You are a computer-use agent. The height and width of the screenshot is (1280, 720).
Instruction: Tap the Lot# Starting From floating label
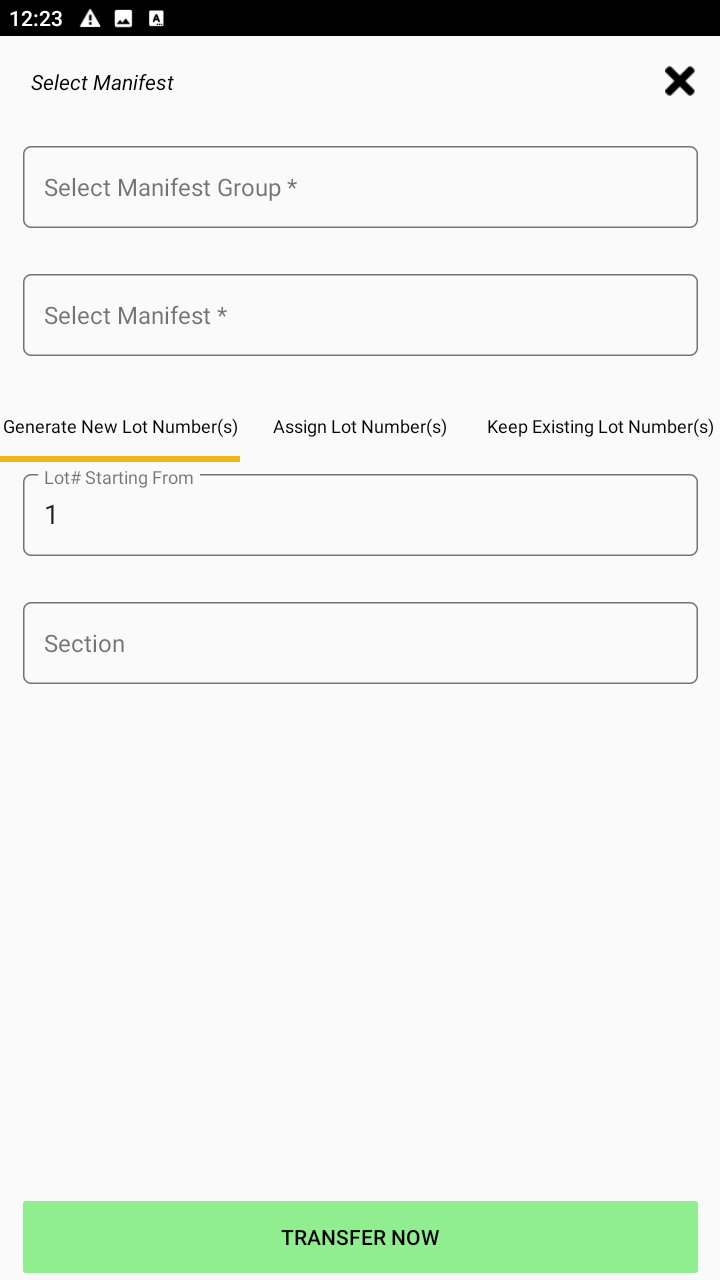click(x=118, y=478)
